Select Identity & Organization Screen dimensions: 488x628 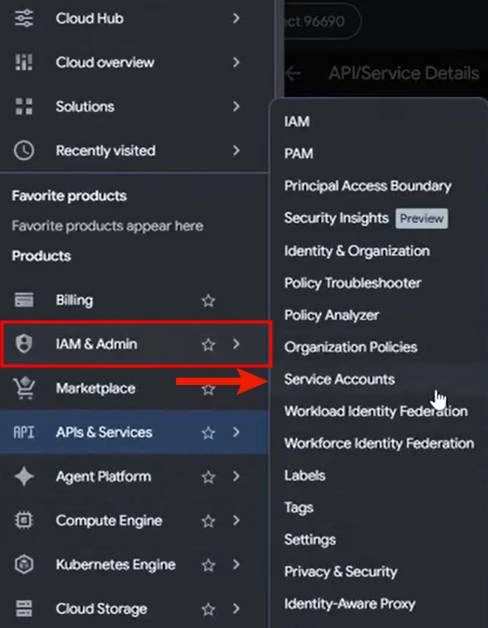(x=357, y=251)
